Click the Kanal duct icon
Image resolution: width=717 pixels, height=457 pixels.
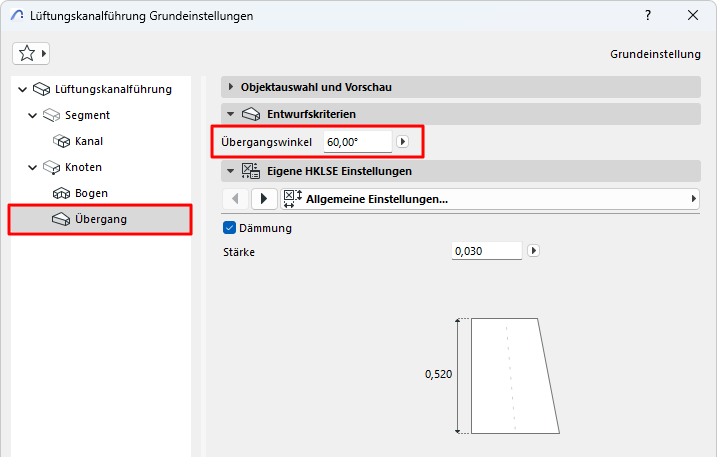[x=61, y=141]
